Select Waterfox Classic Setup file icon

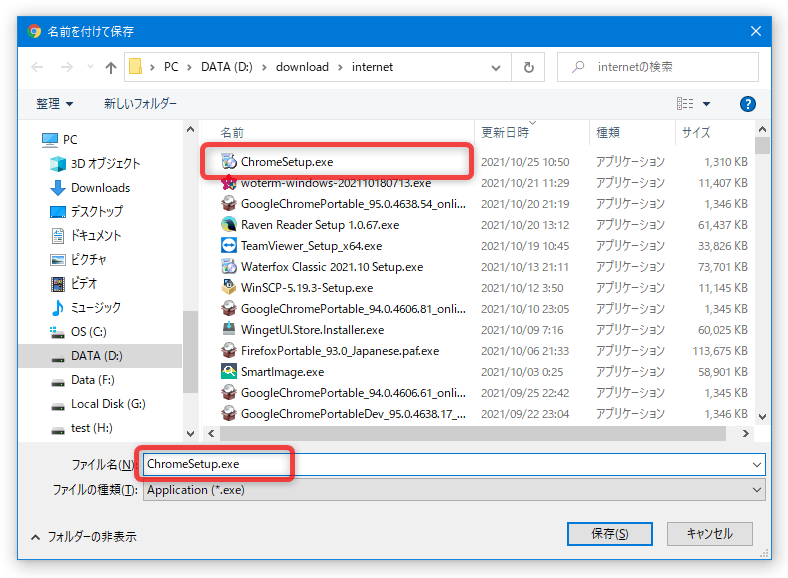coord(229,266)
